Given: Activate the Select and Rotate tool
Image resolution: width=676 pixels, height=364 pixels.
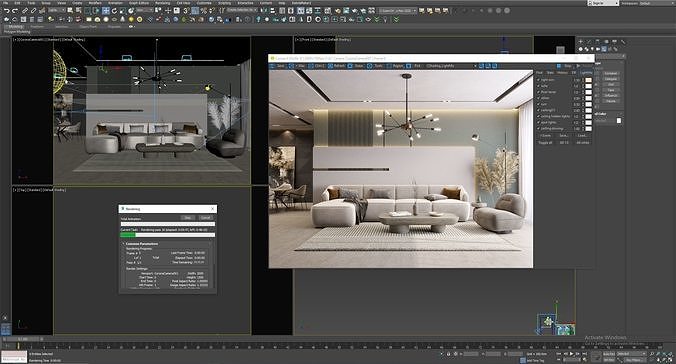Looking at the screenshot, I should pyautogui.click(x=114, y=10).
